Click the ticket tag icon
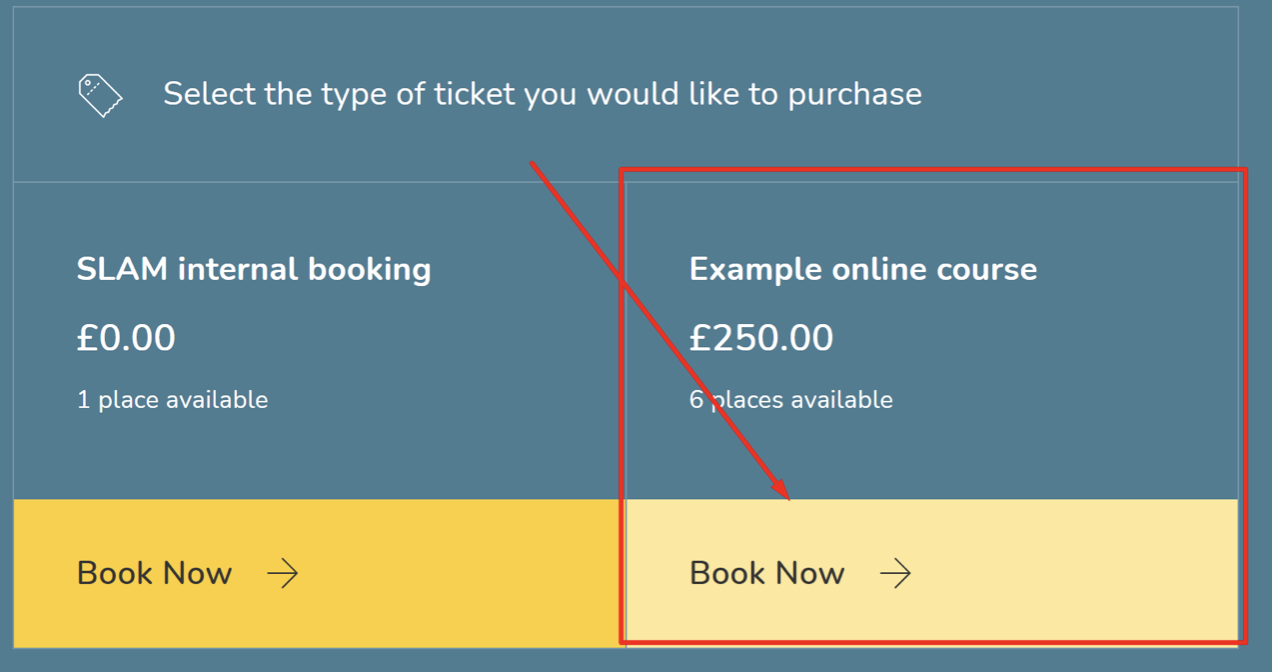Viewport: 1272px width, 672px height. [x=100, y=95]
